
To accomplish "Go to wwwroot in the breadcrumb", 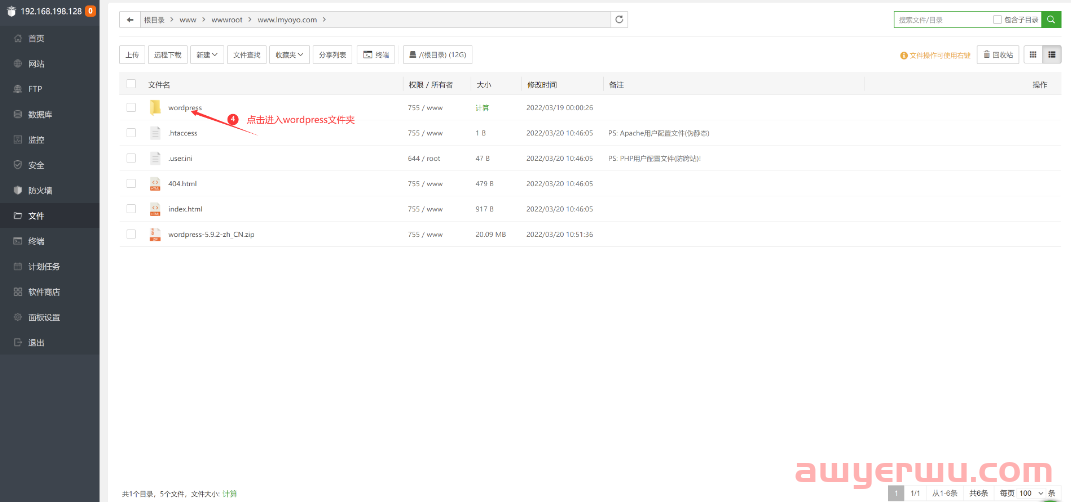I will [x=227, y=20].
